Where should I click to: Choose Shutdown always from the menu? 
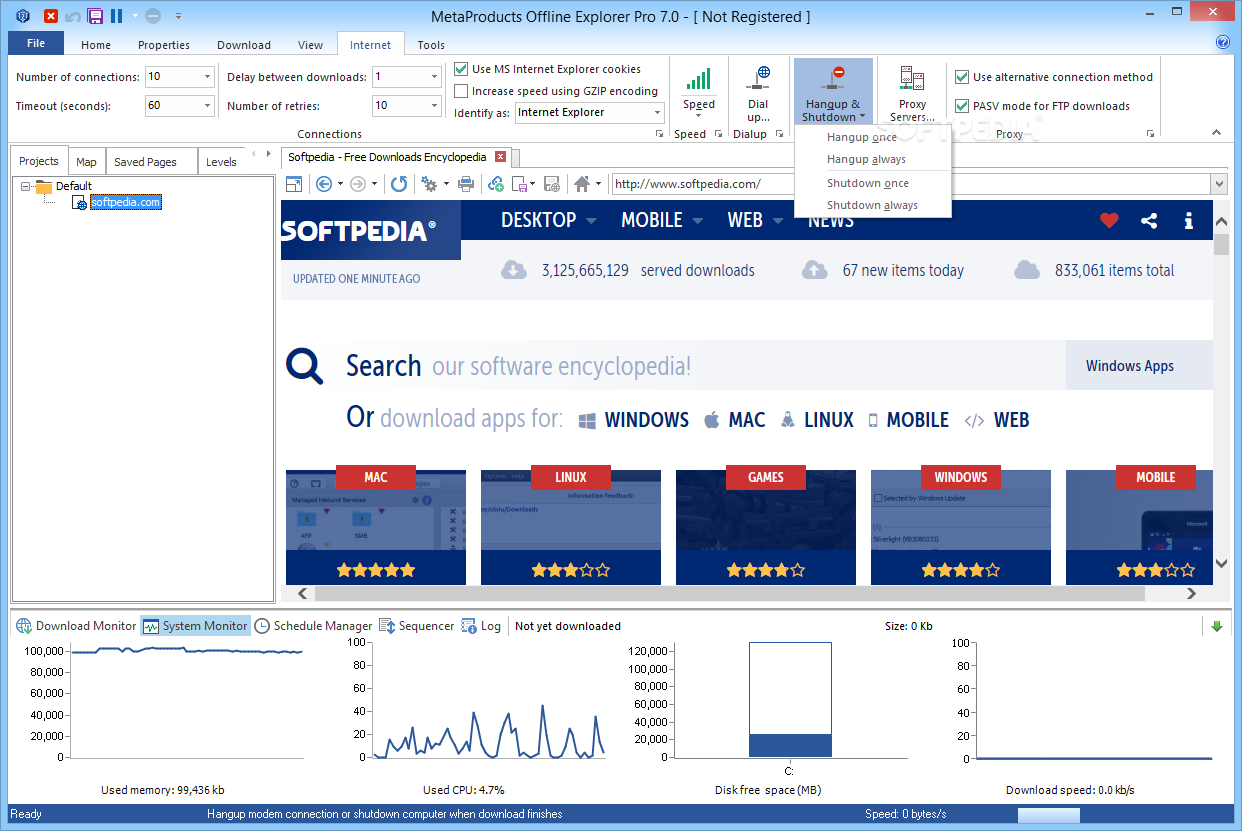[x=872, y=205]
